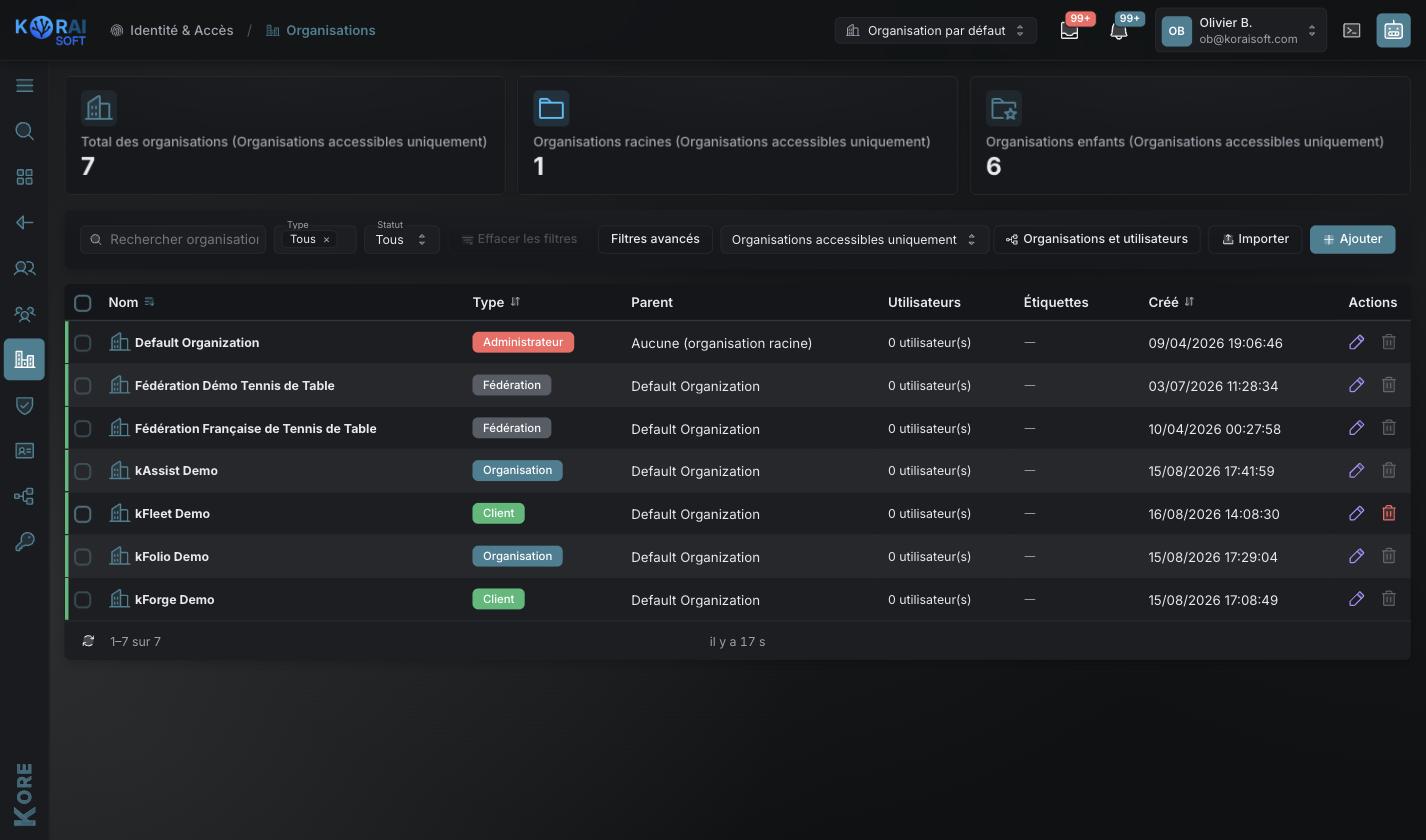Screen dimensions: 1426x840
Task: Open the Groups sidebar icon
Action: click(25, 314)
